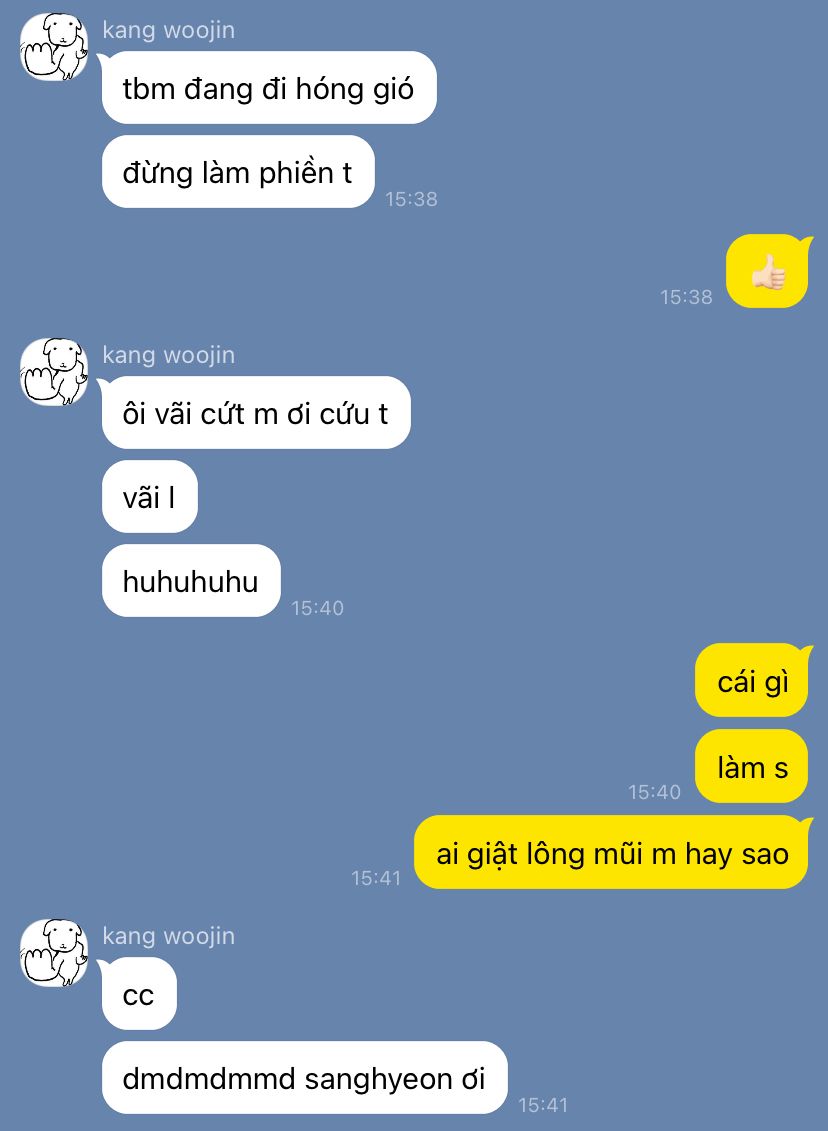Select 'ai giật lông mũi m hay sao' message
Image resolution: width=828 pixels, height=1131 pixels.
click(612, 853)
